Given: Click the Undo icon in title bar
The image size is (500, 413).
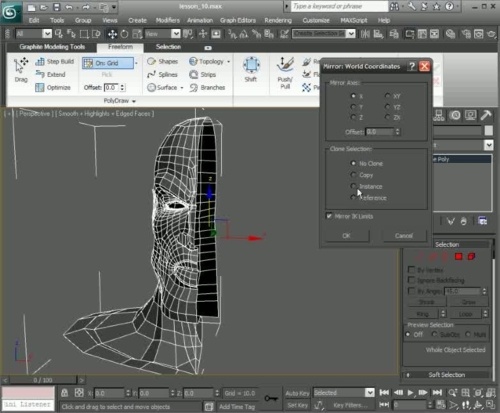Looking at the screenshot, I should (x=69, y=7).
